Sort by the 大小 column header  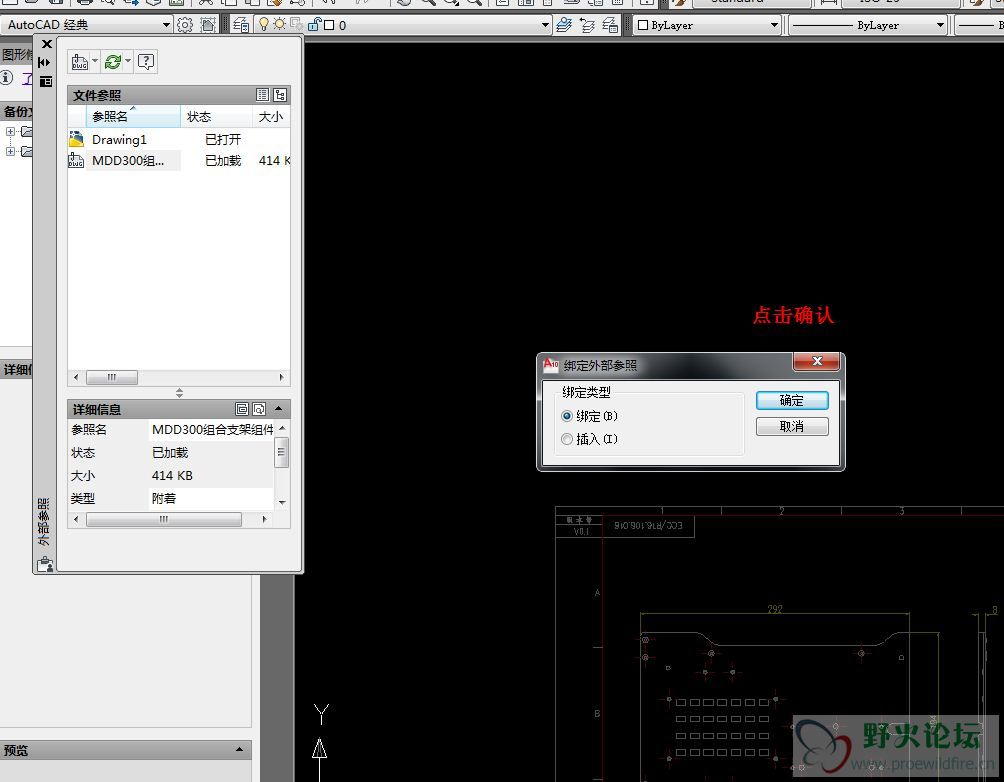(271, 117)
